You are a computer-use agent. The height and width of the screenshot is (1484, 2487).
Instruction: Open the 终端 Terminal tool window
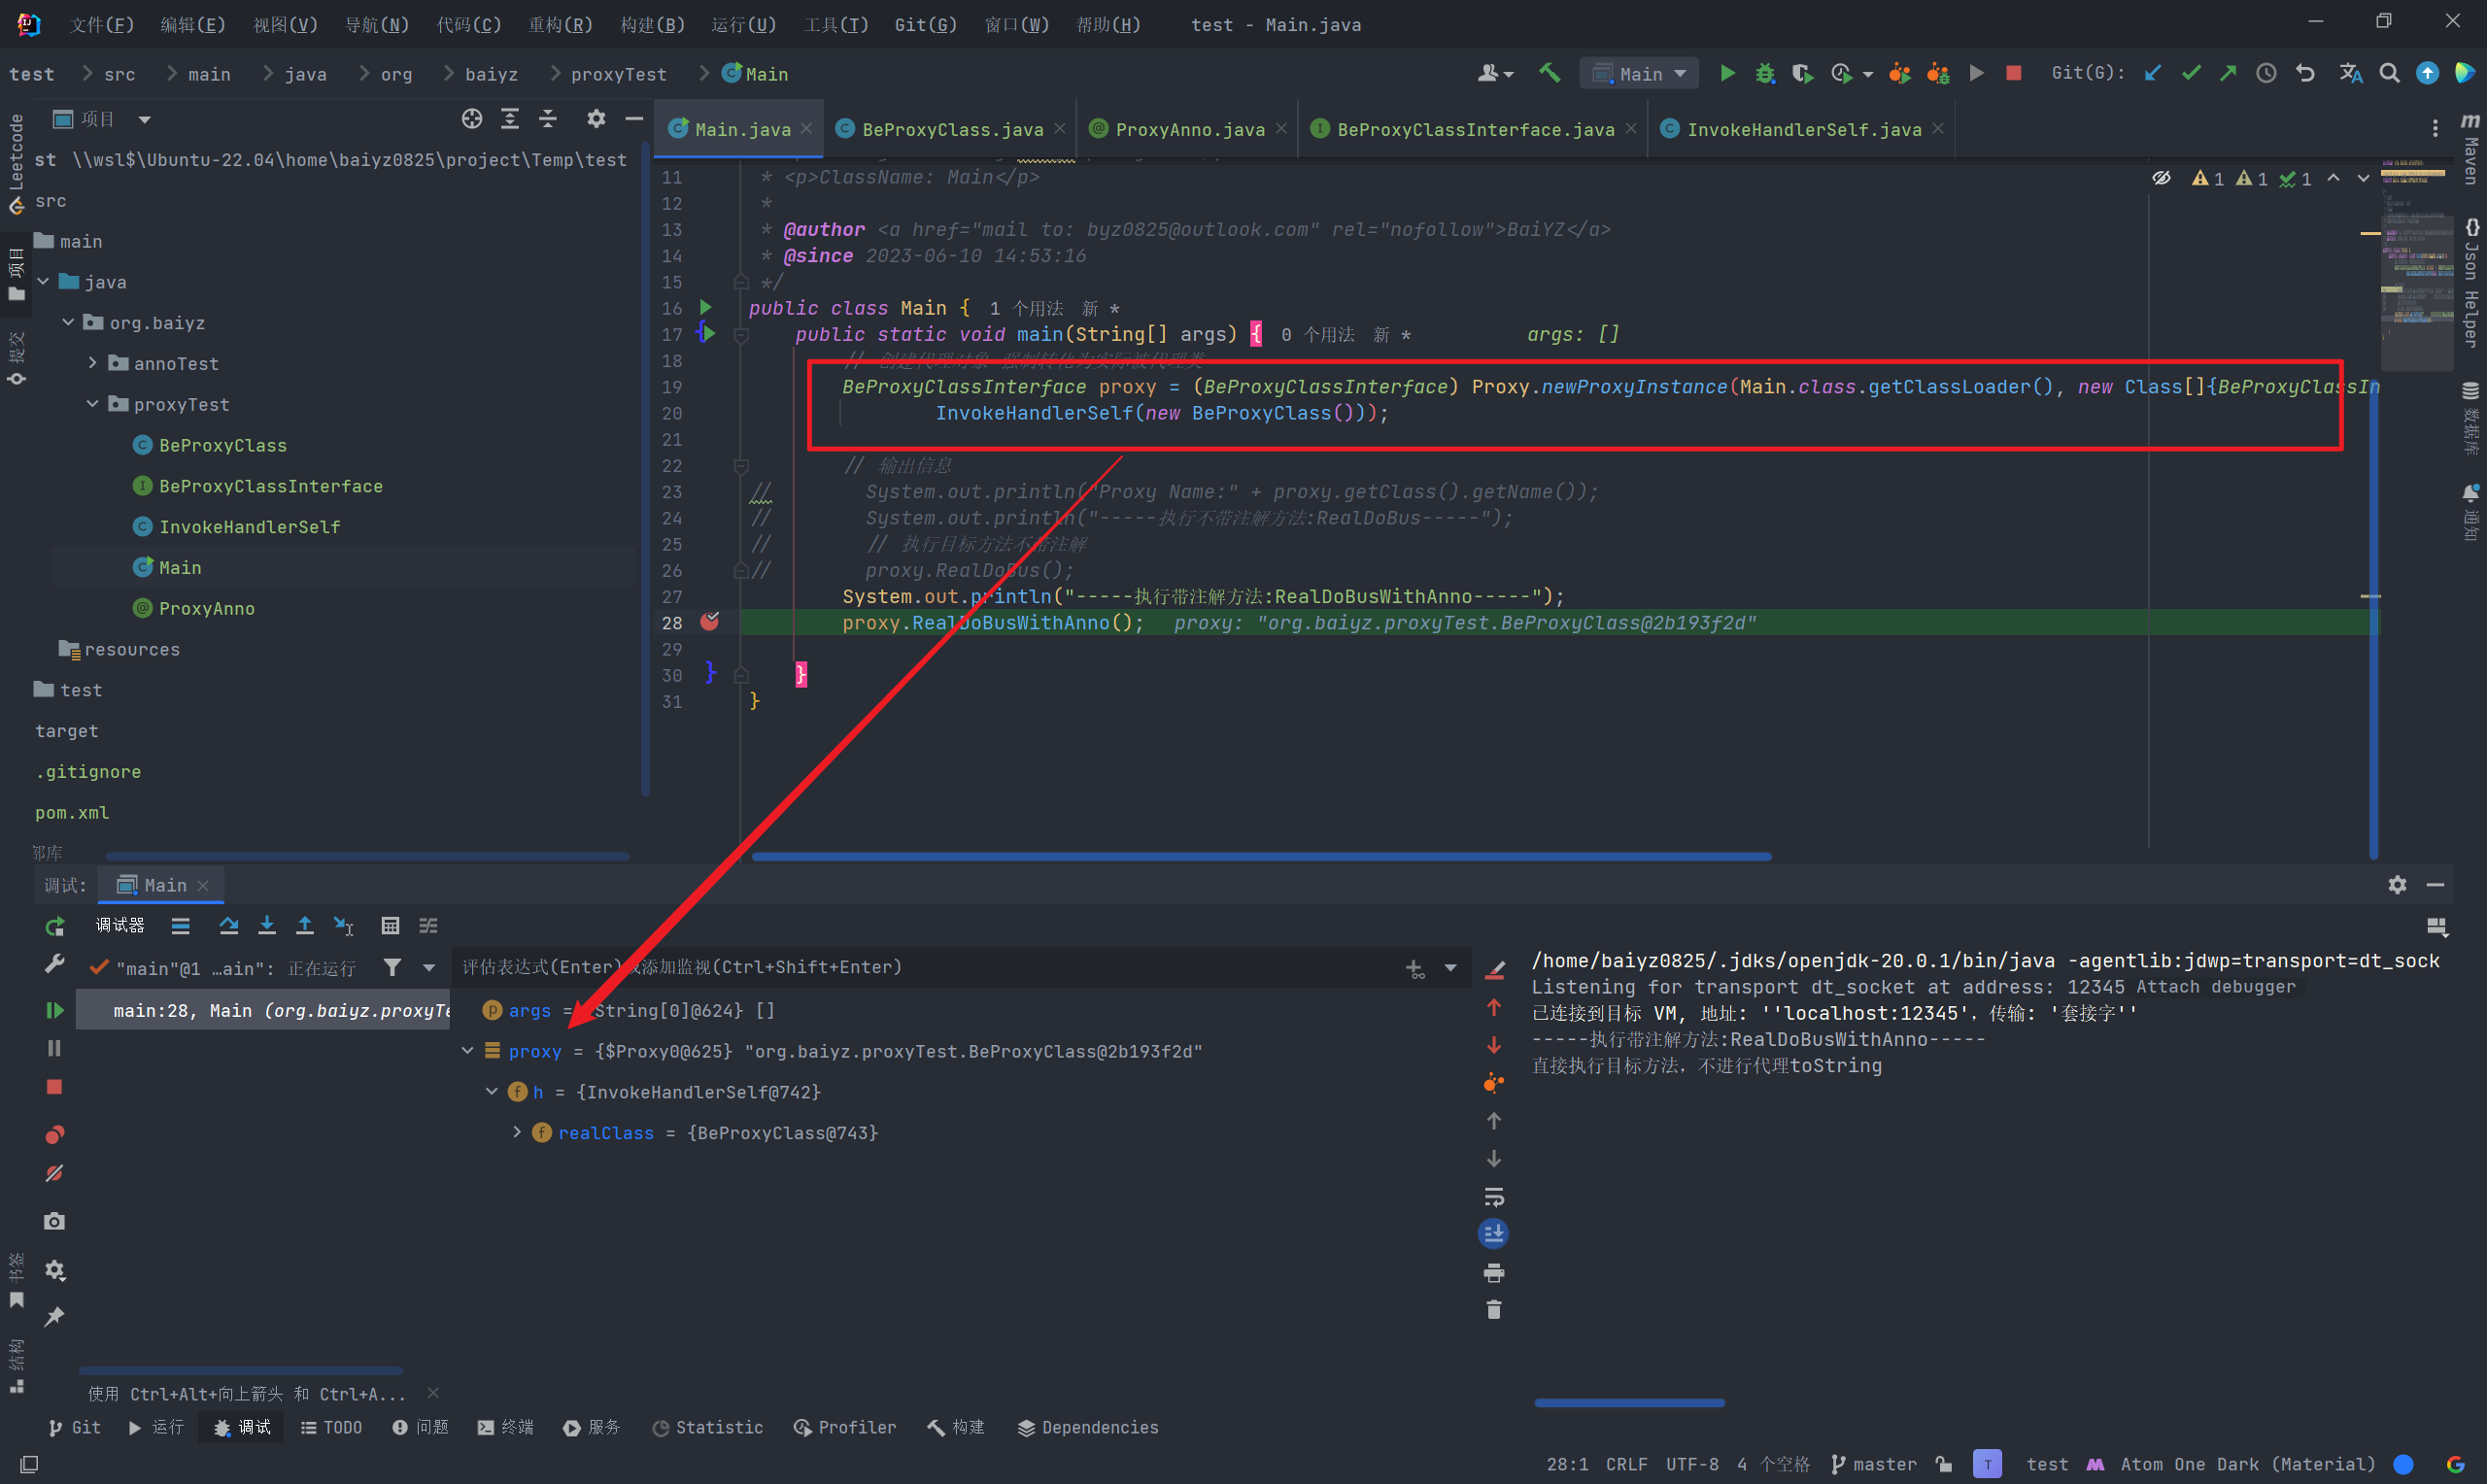pos(506,1427)
